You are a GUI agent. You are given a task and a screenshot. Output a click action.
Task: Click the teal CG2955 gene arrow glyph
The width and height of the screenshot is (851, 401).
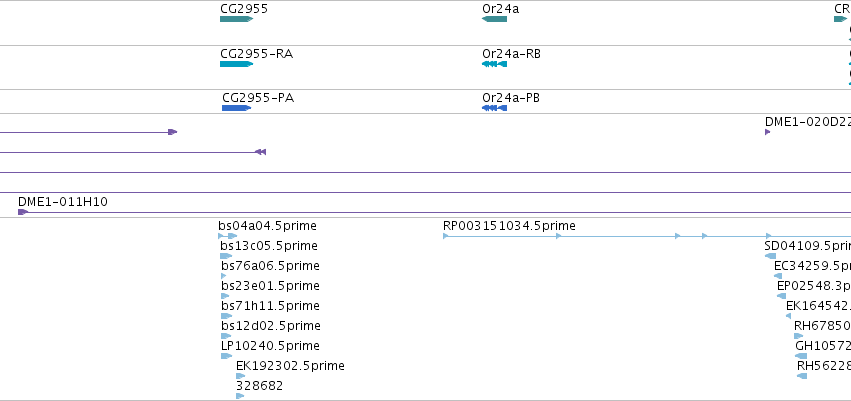pyautogui.click(x=237, y=19)
